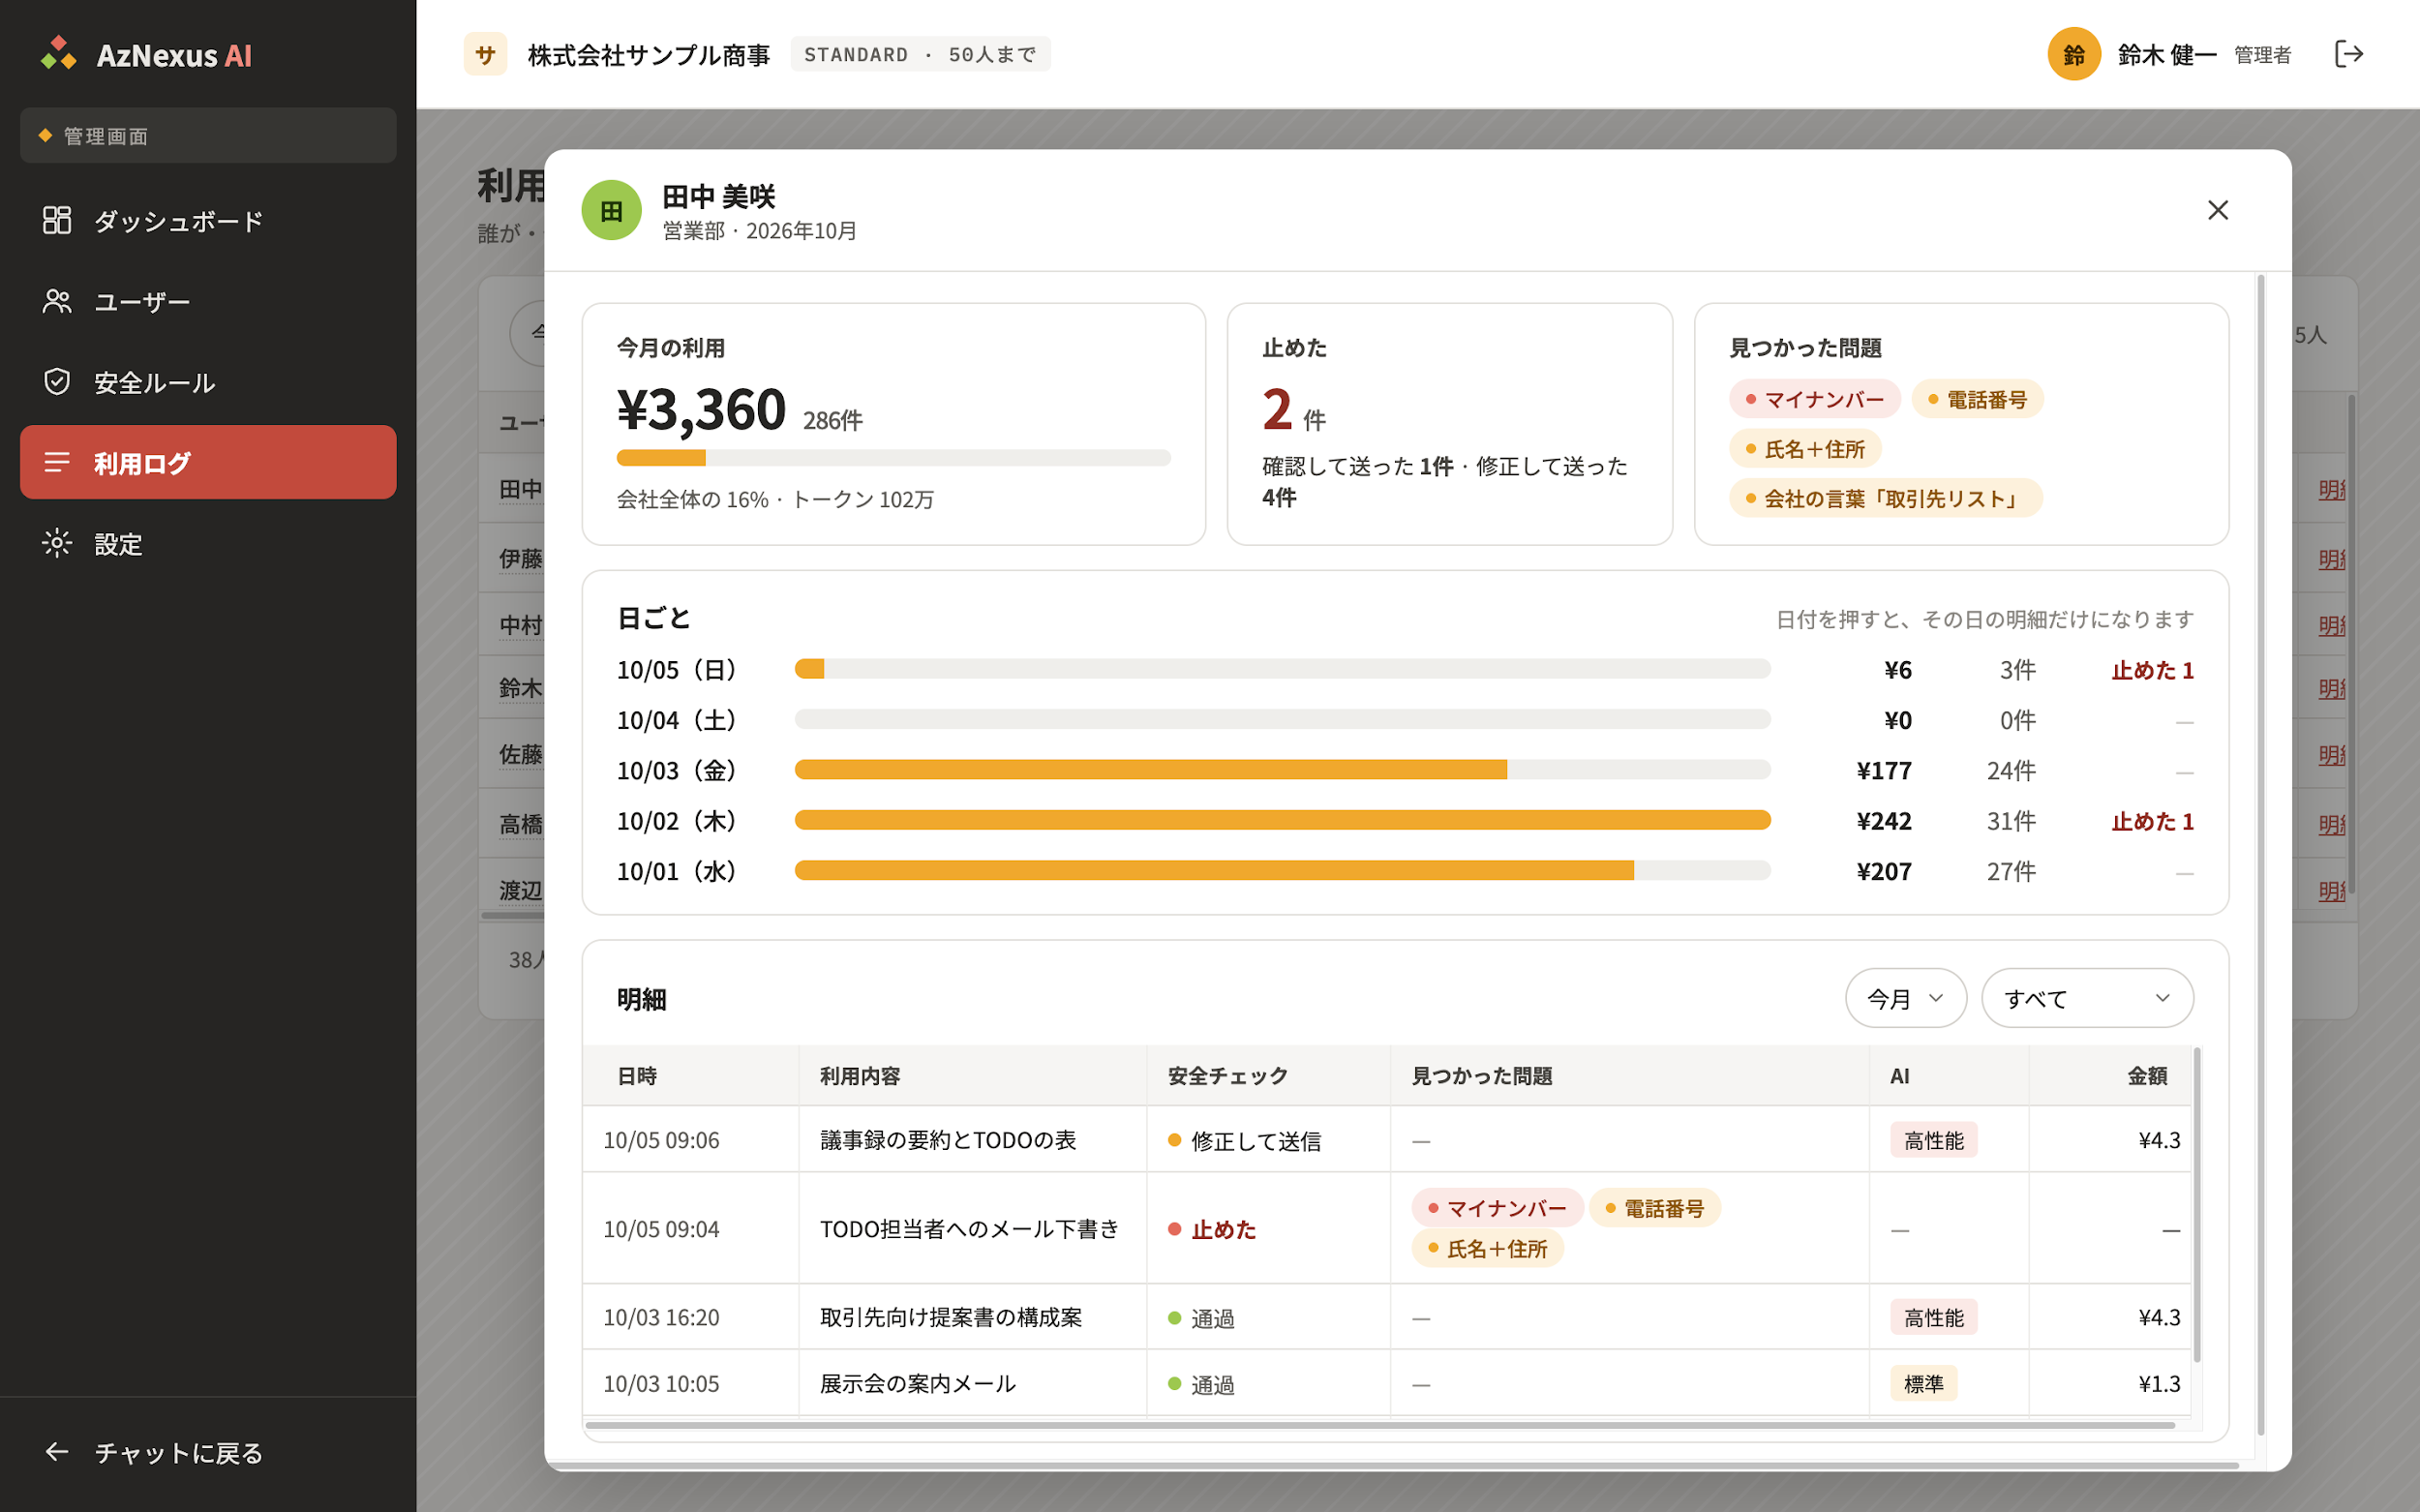
Task: Close the 田中 美咲 detail dialog
Action: [2218, 210]
